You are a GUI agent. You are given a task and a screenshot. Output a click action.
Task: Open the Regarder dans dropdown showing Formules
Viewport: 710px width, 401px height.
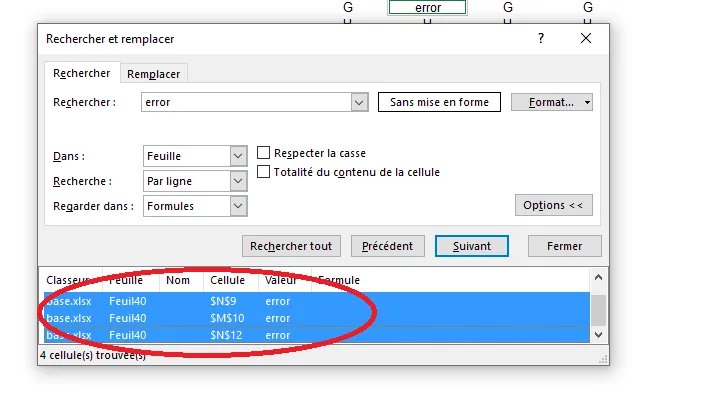[195, 206]
